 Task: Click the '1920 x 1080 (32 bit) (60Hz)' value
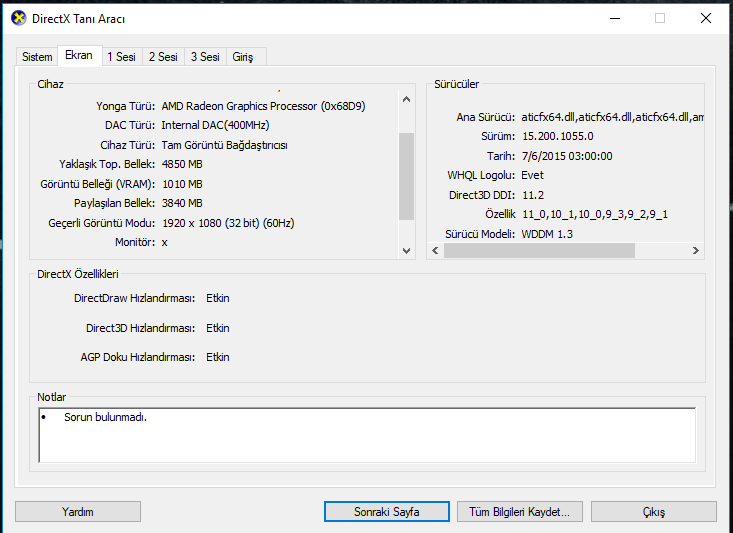click(228, 223)
